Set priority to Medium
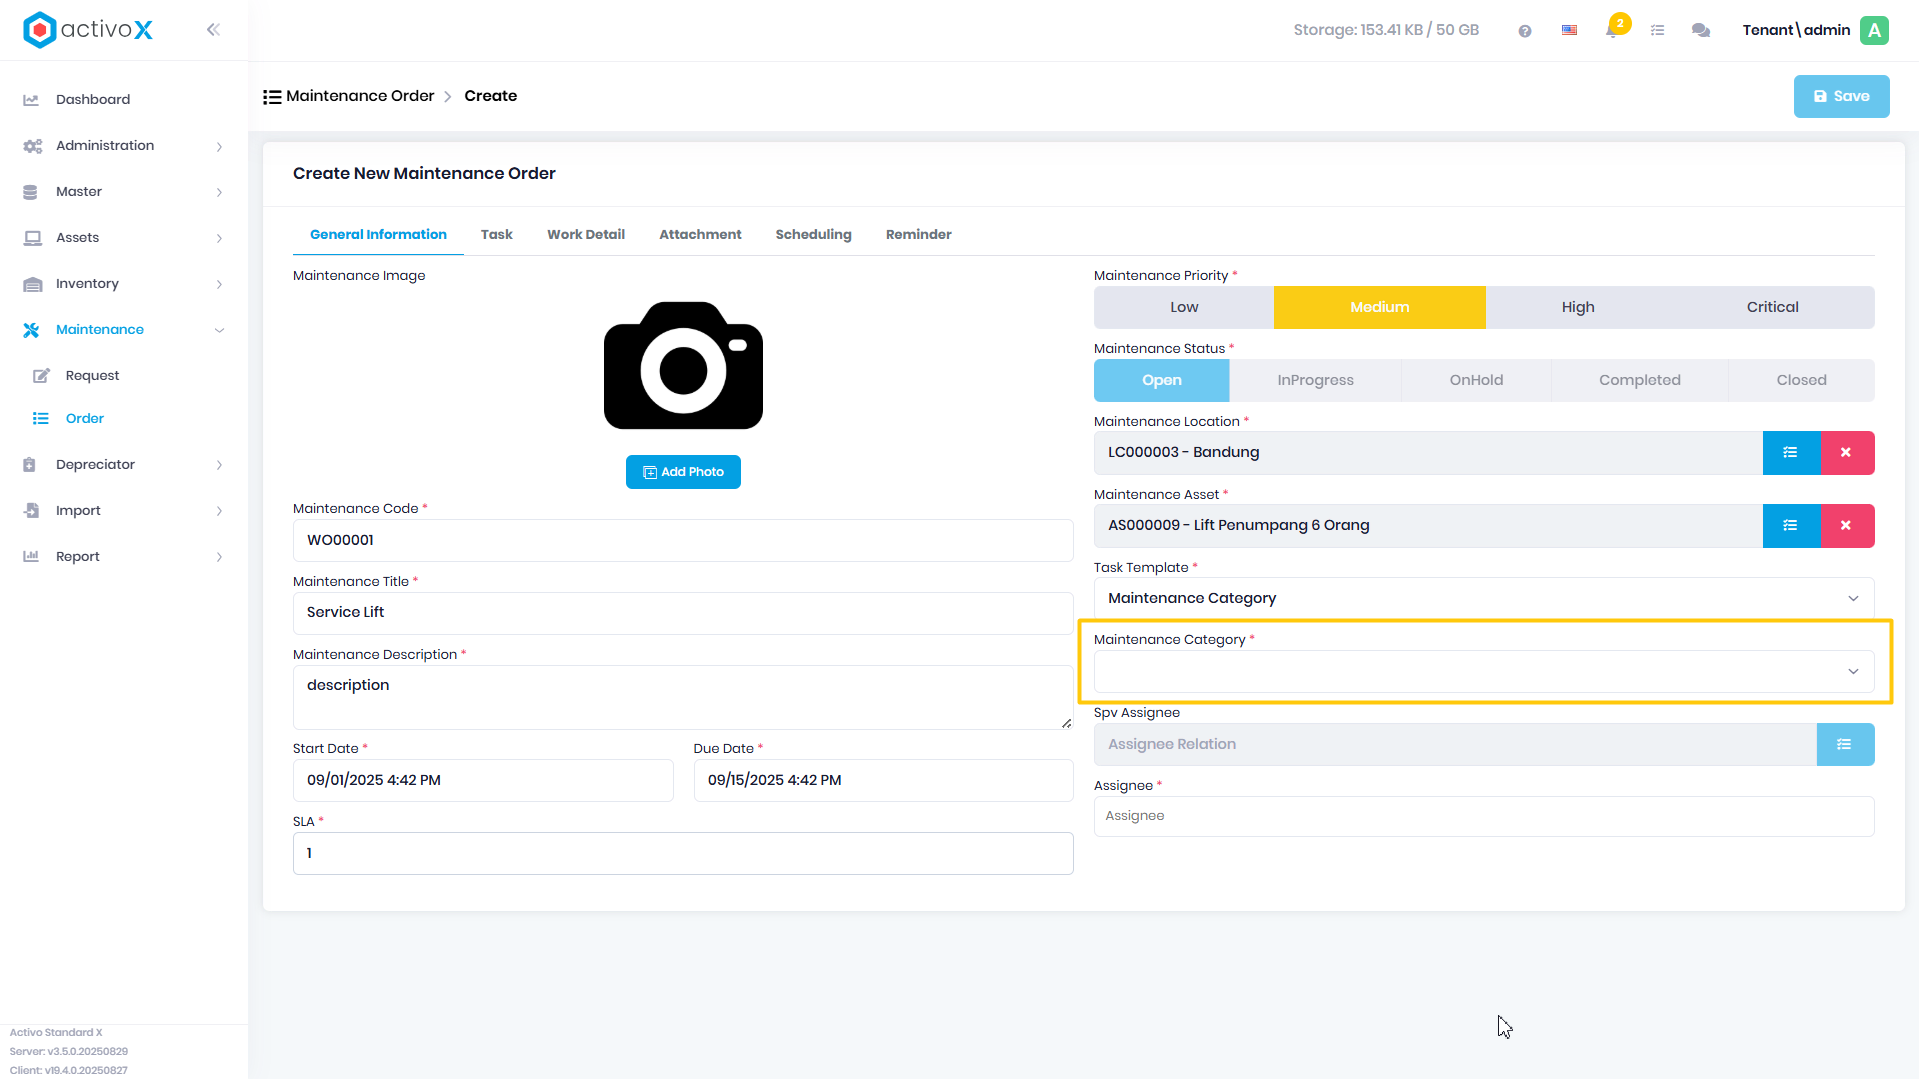 point(1379,308)
